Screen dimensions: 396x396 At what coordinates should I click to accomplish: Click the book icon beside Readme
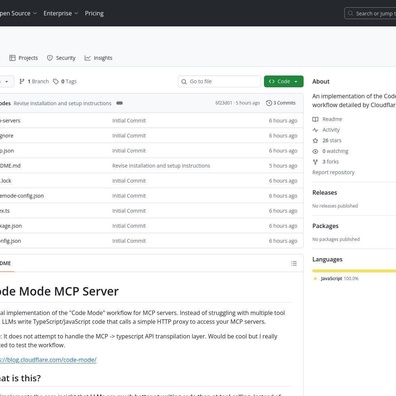[315, 119]
